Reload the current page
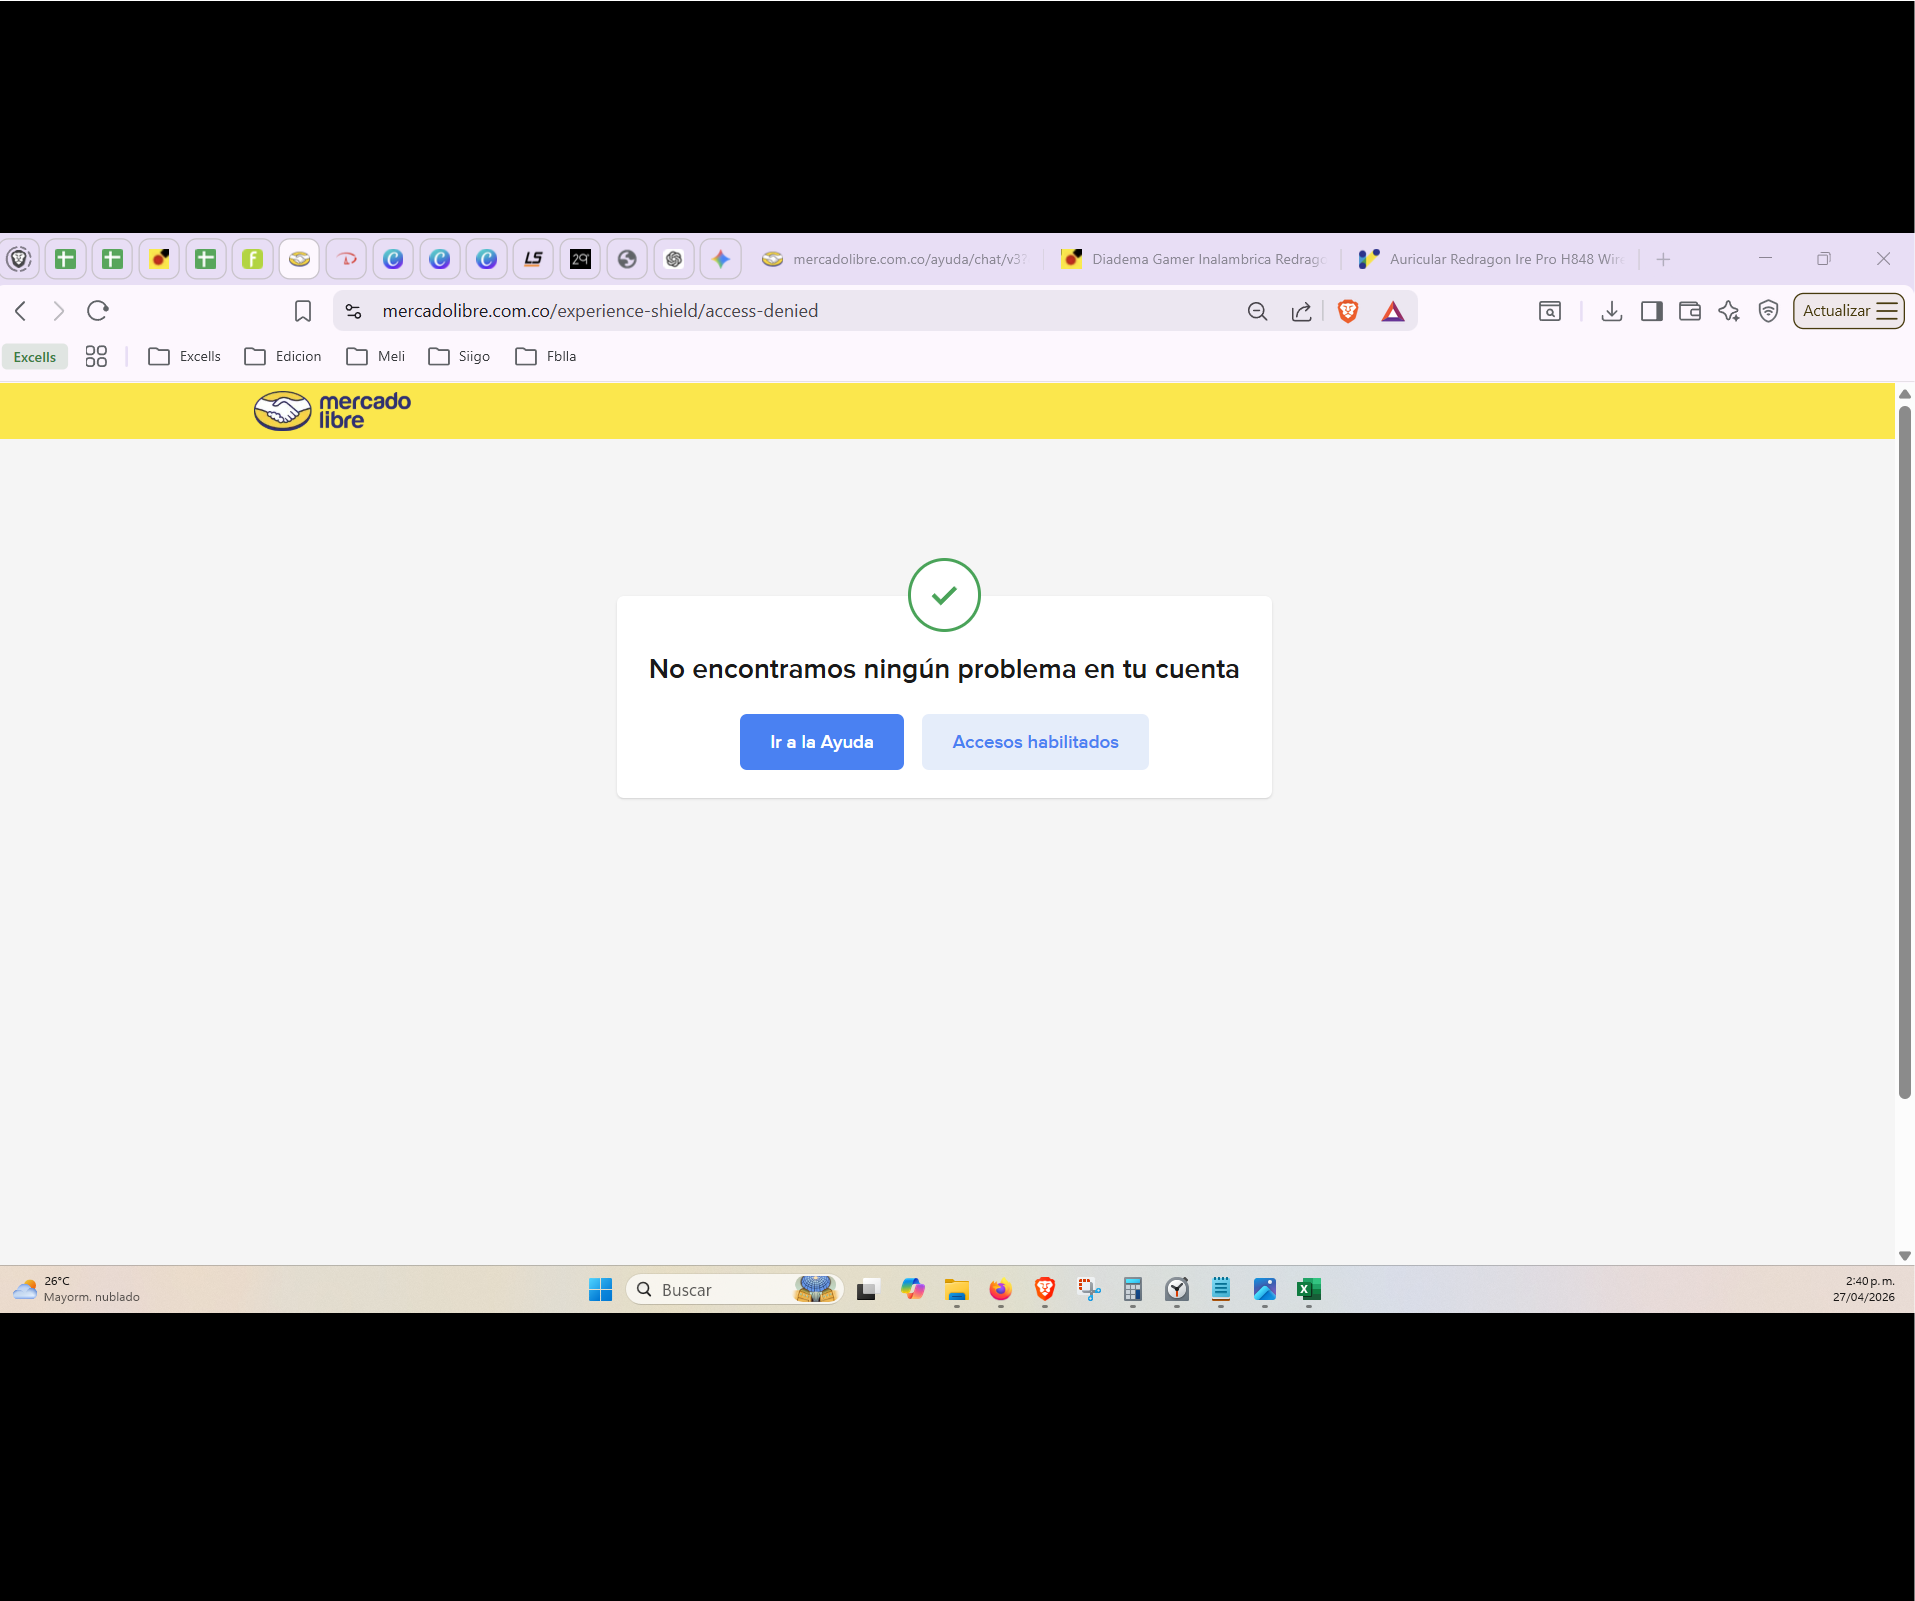This screenshot has width=1915, height=1601. (98, 311)
